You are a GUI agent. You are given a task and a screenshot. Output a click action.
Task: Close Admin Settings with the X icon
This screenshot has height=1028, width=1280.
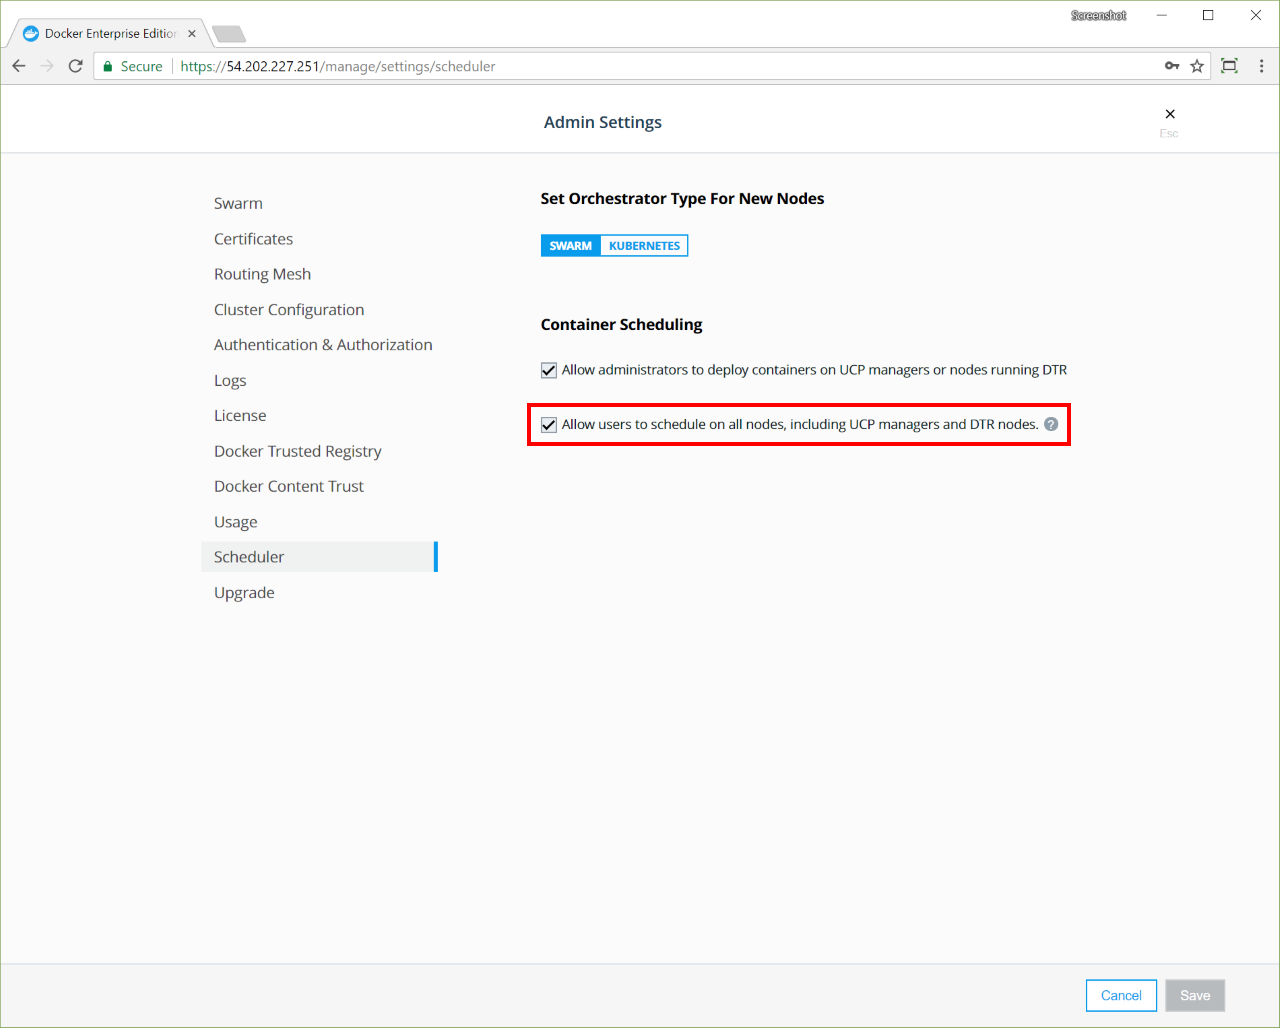(1170, 114)
